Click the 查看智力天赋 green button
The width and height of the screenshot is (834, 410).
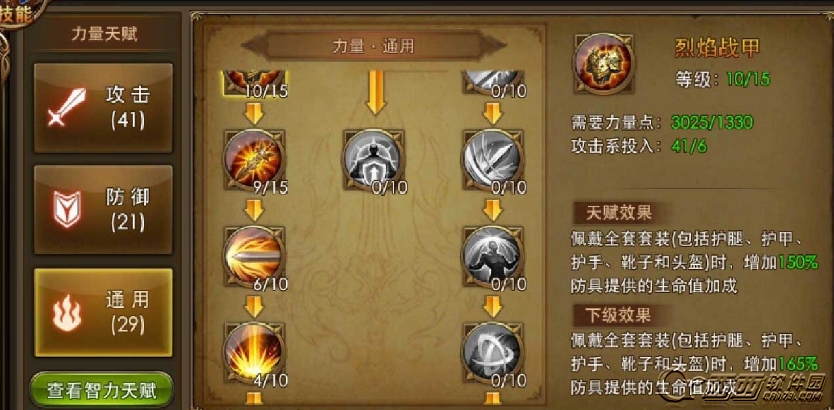point(102,391)
